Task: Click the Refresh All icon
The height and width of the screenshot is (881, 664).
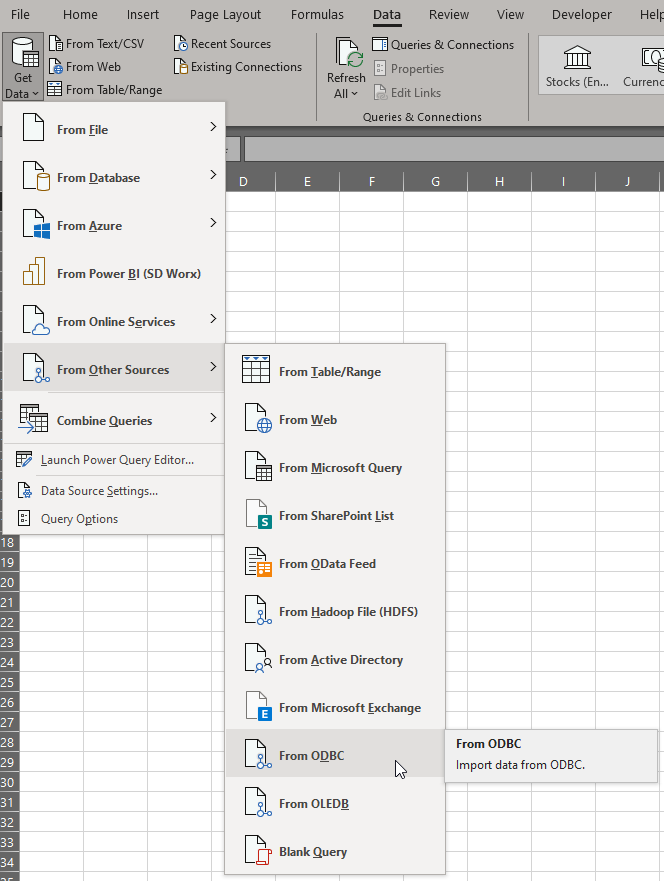Action: coord(348,53)
